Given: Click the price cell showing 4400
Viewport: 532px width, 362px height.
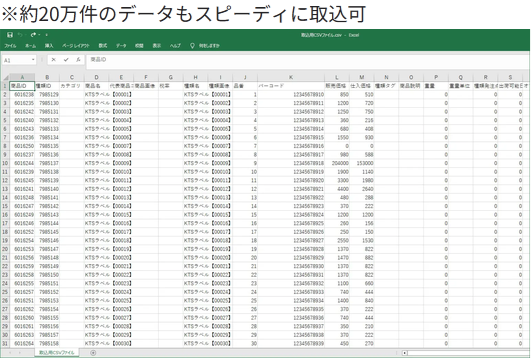Looking at the screenshot, I should tap(337, 189).
